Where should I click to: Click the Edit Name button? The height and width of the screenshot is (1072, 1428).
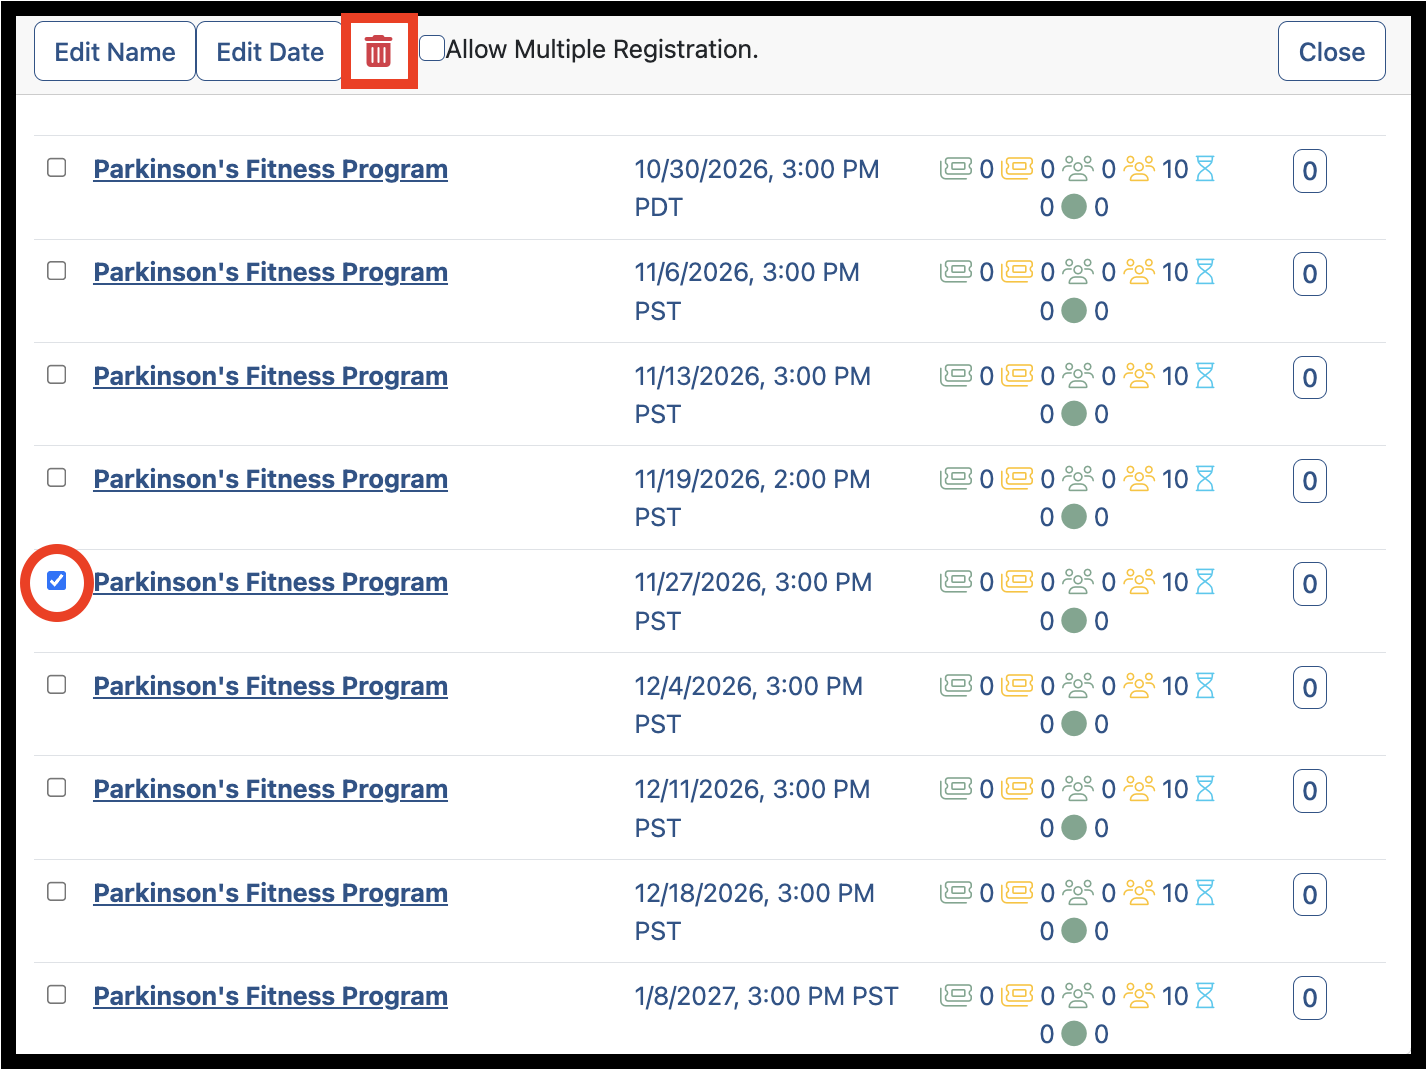(115, 52)
